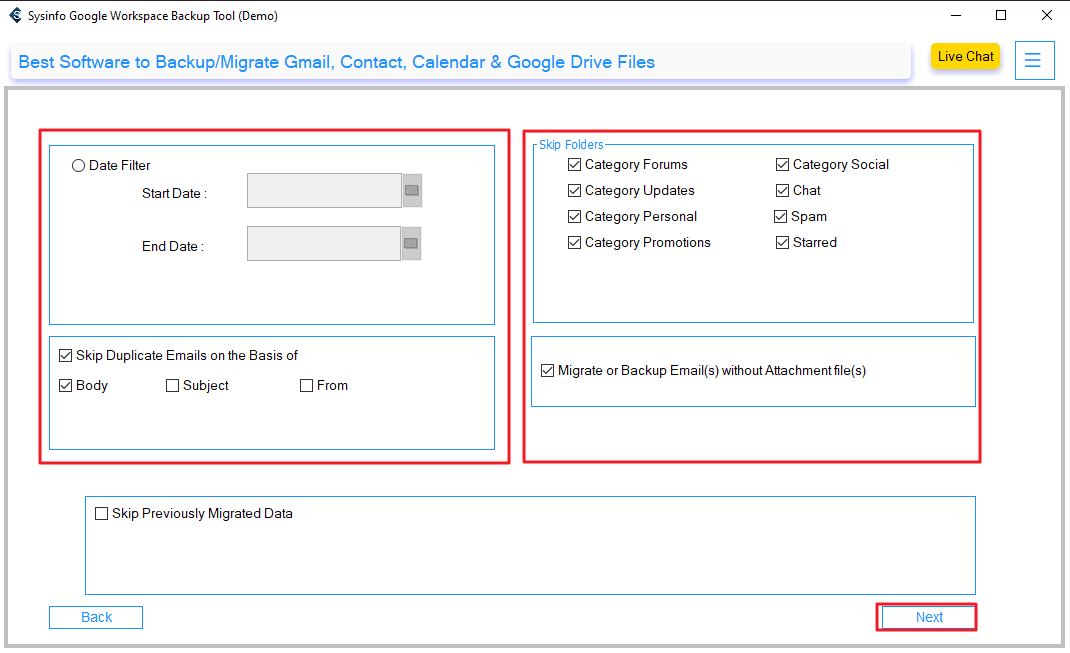
Task: Enable Skip Previously Migrated Data
Action: click(x=101, y=514)
